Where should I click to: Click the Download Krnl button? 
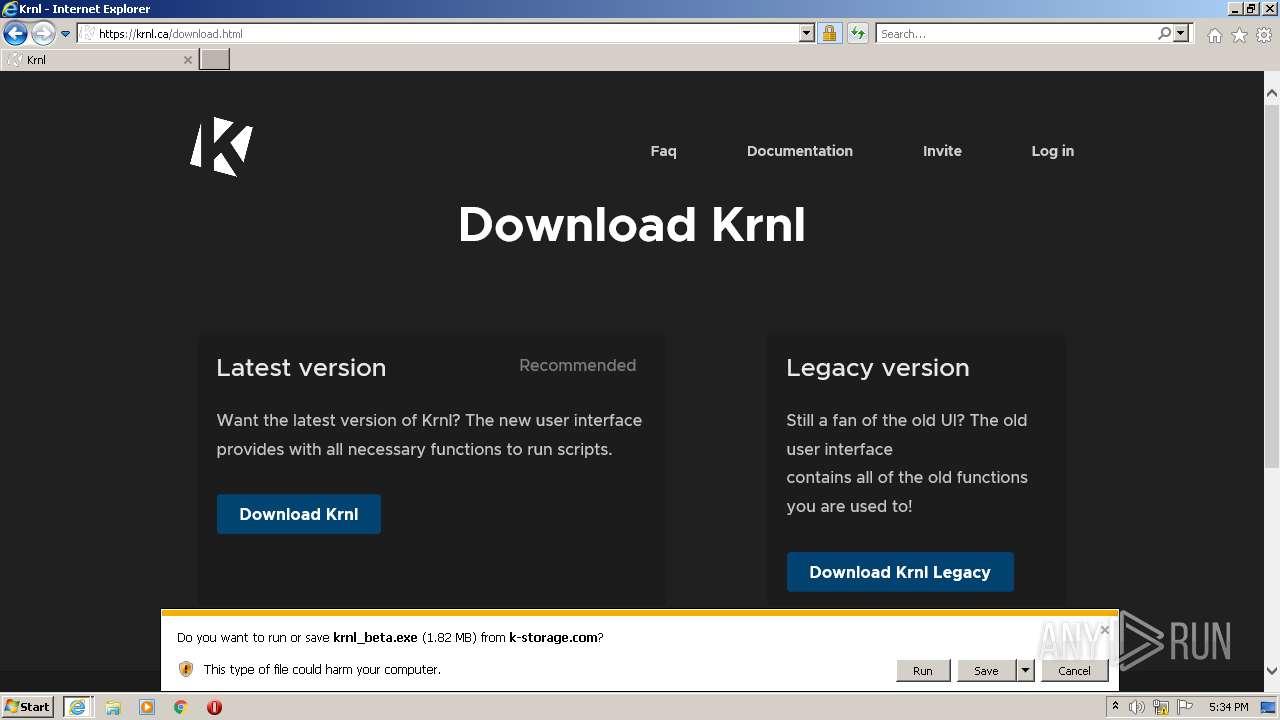pos(299,514)
